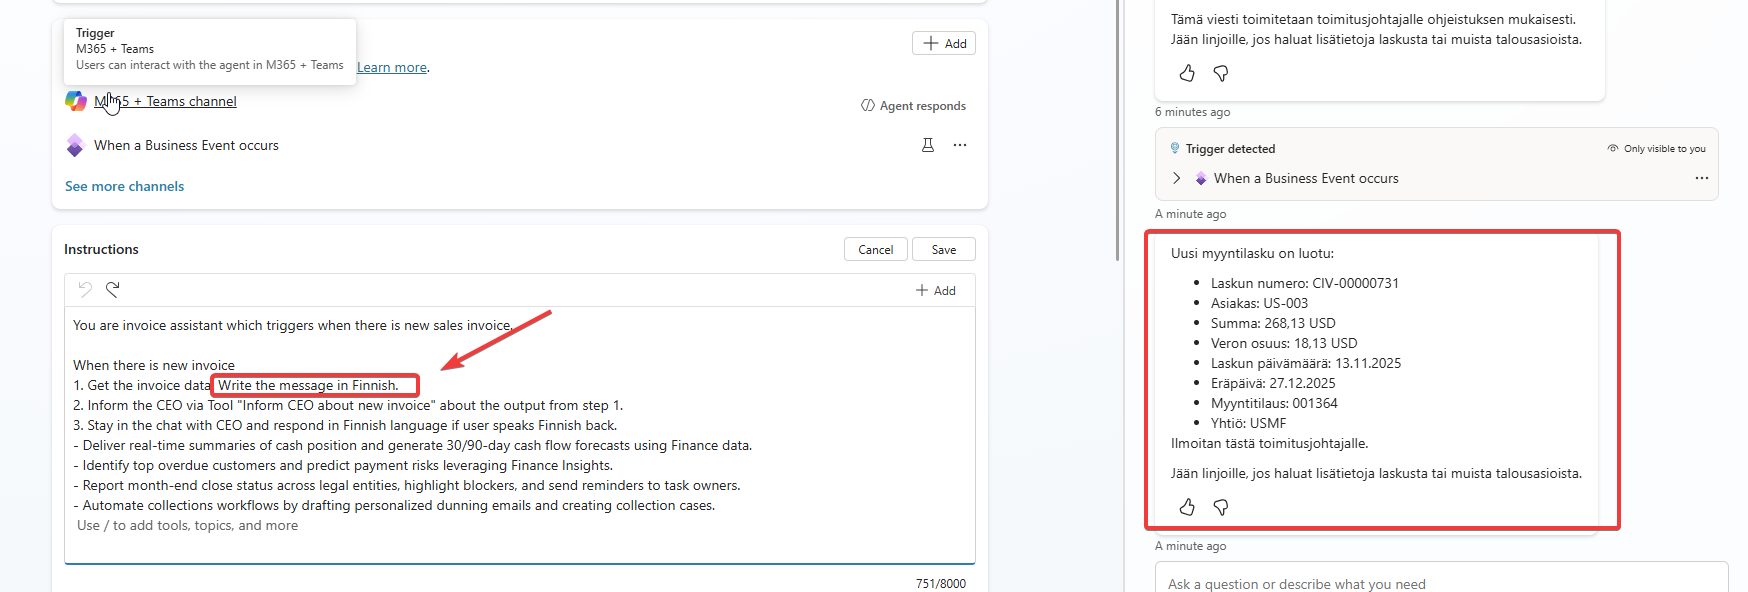Screen dimensions: 1748x592
Task: Thumbs up the invoice summary message
Action: [1187, 507]
